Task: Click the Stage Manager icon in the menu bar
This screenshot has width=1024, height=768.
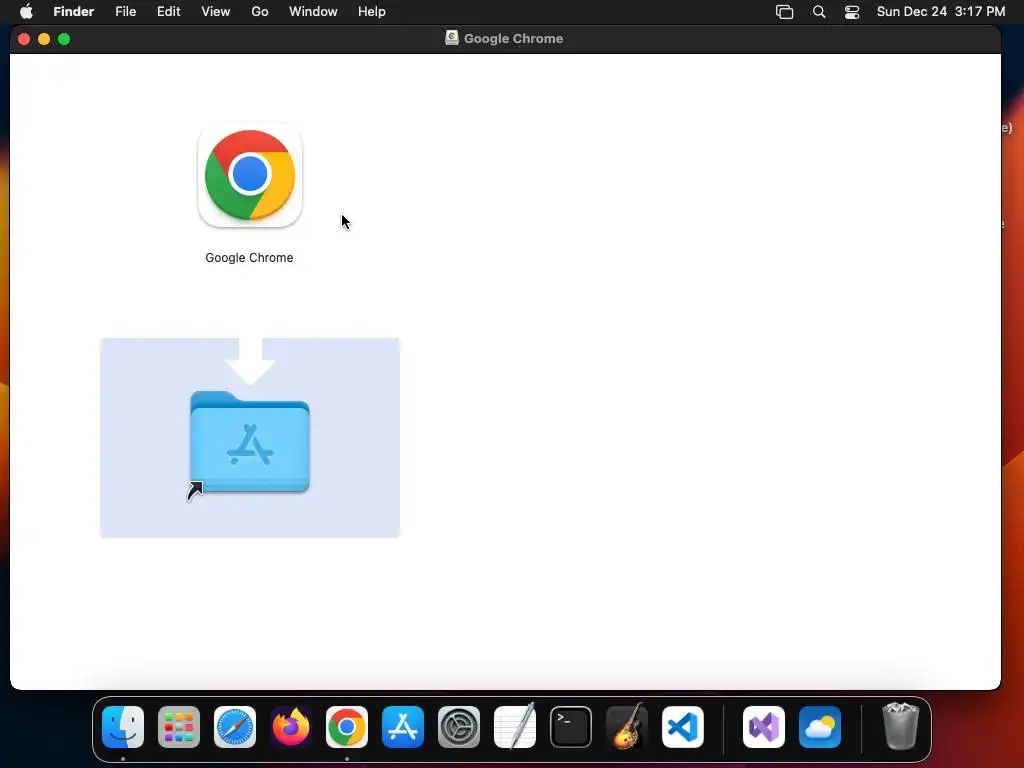Action: pyautogui.click(x=784, y=12)
